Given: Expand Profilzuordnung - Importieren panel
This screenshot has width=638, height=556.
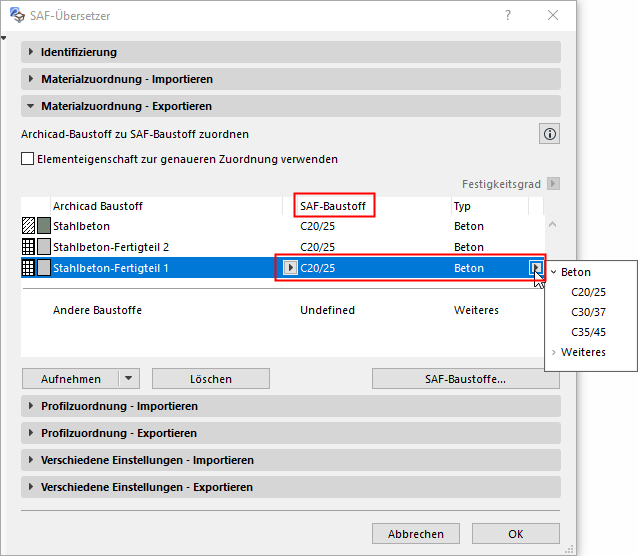Looking at the screenshot, I should pos(291,406).
